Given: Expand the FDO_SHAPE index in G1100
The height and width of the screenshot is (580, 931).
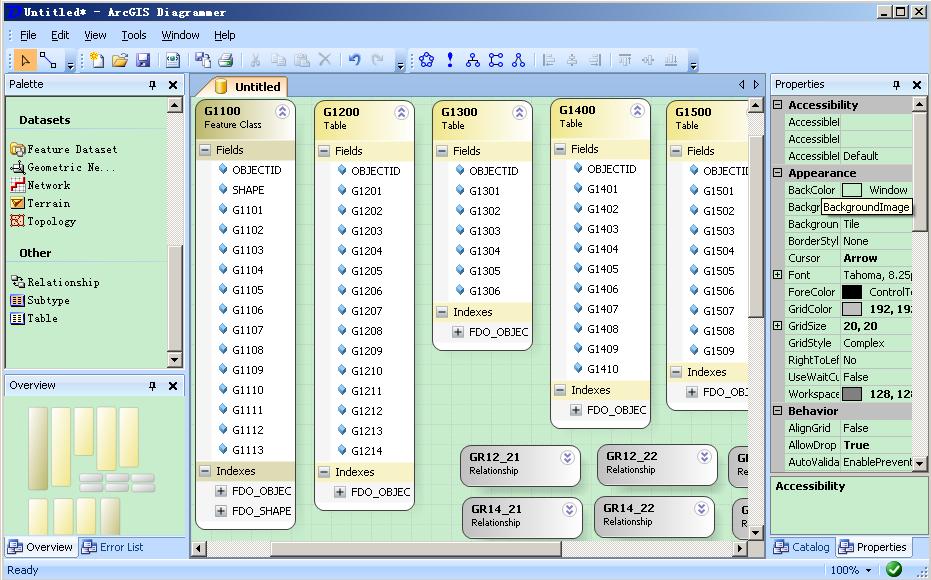Looking at the screenshot, I should 221,511.
